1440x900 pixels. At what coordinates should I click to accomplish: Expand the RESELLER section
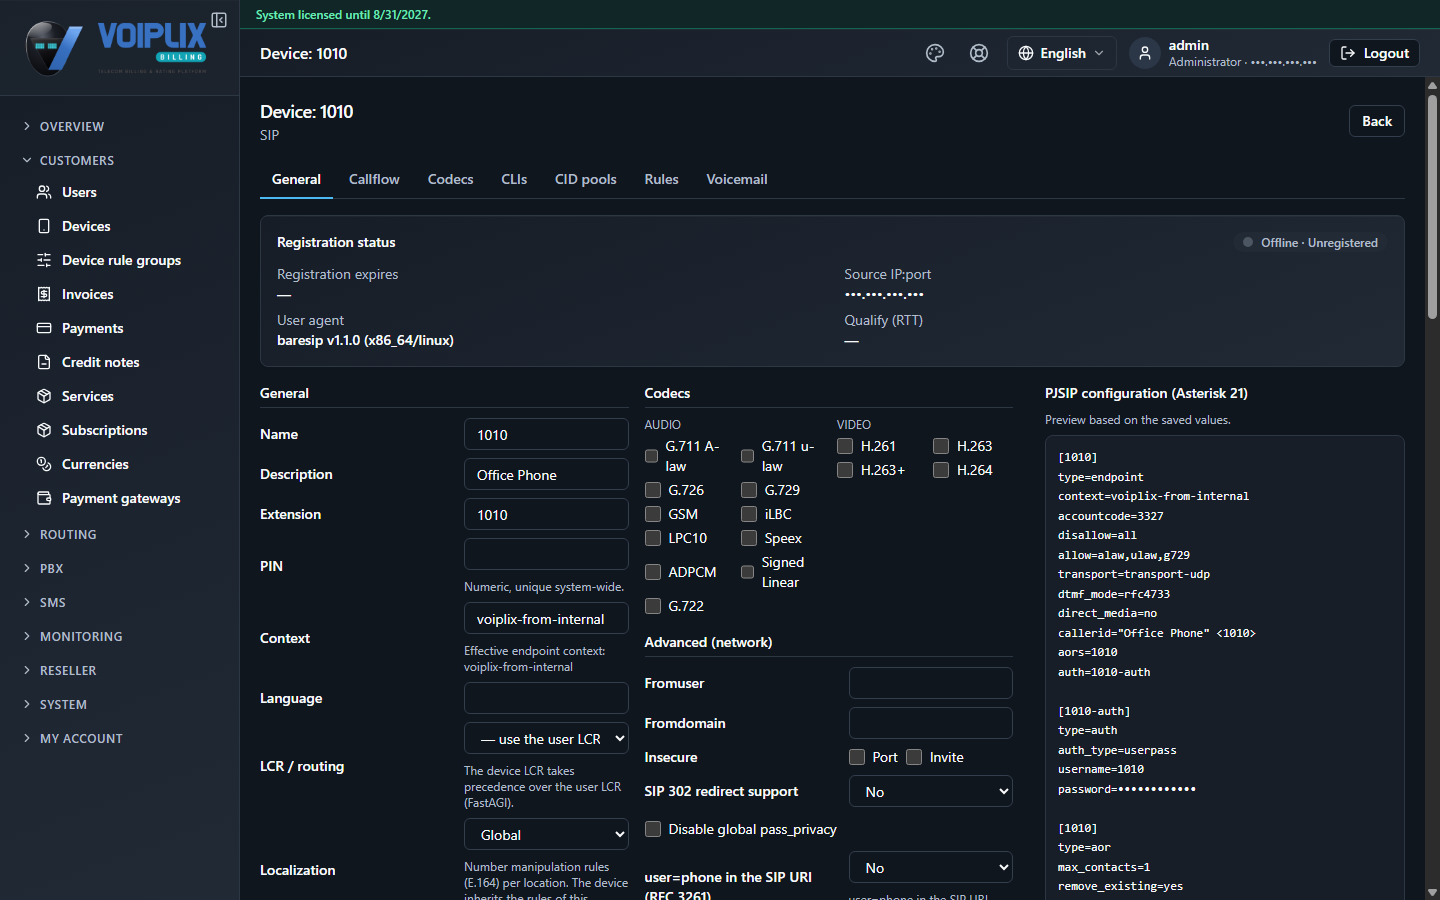(68, 670)
